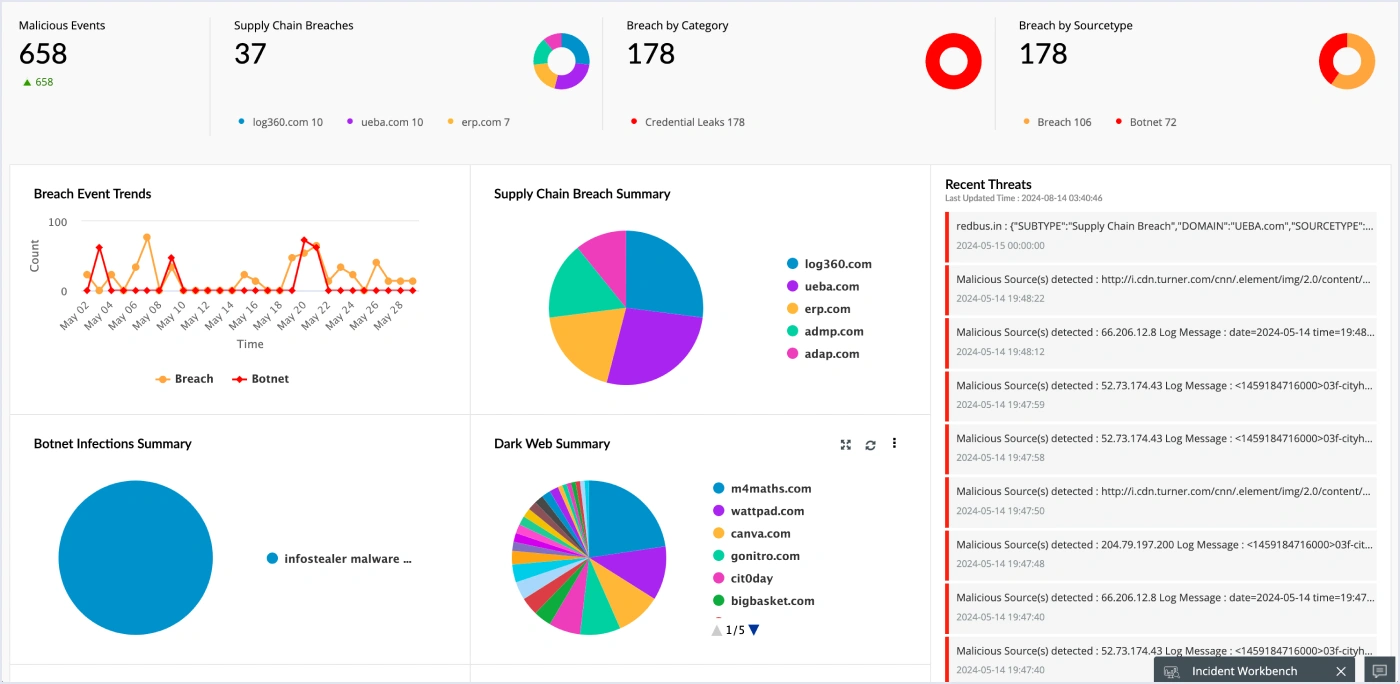Select the Recent Threats panel header

pyautogui.click(x=988, y=184)
